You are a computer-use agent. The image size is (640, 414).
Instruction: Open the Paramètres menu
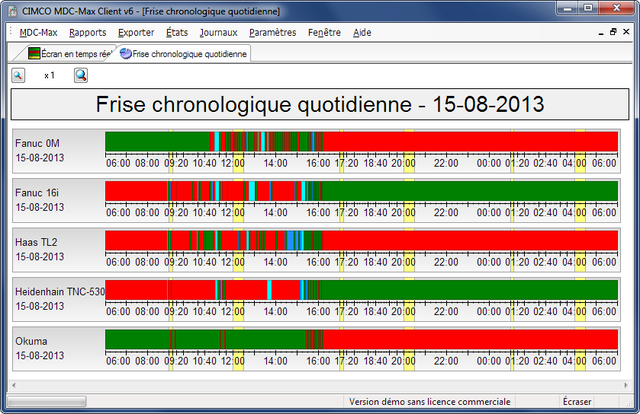pyautogui.click(x=273, y=32)
